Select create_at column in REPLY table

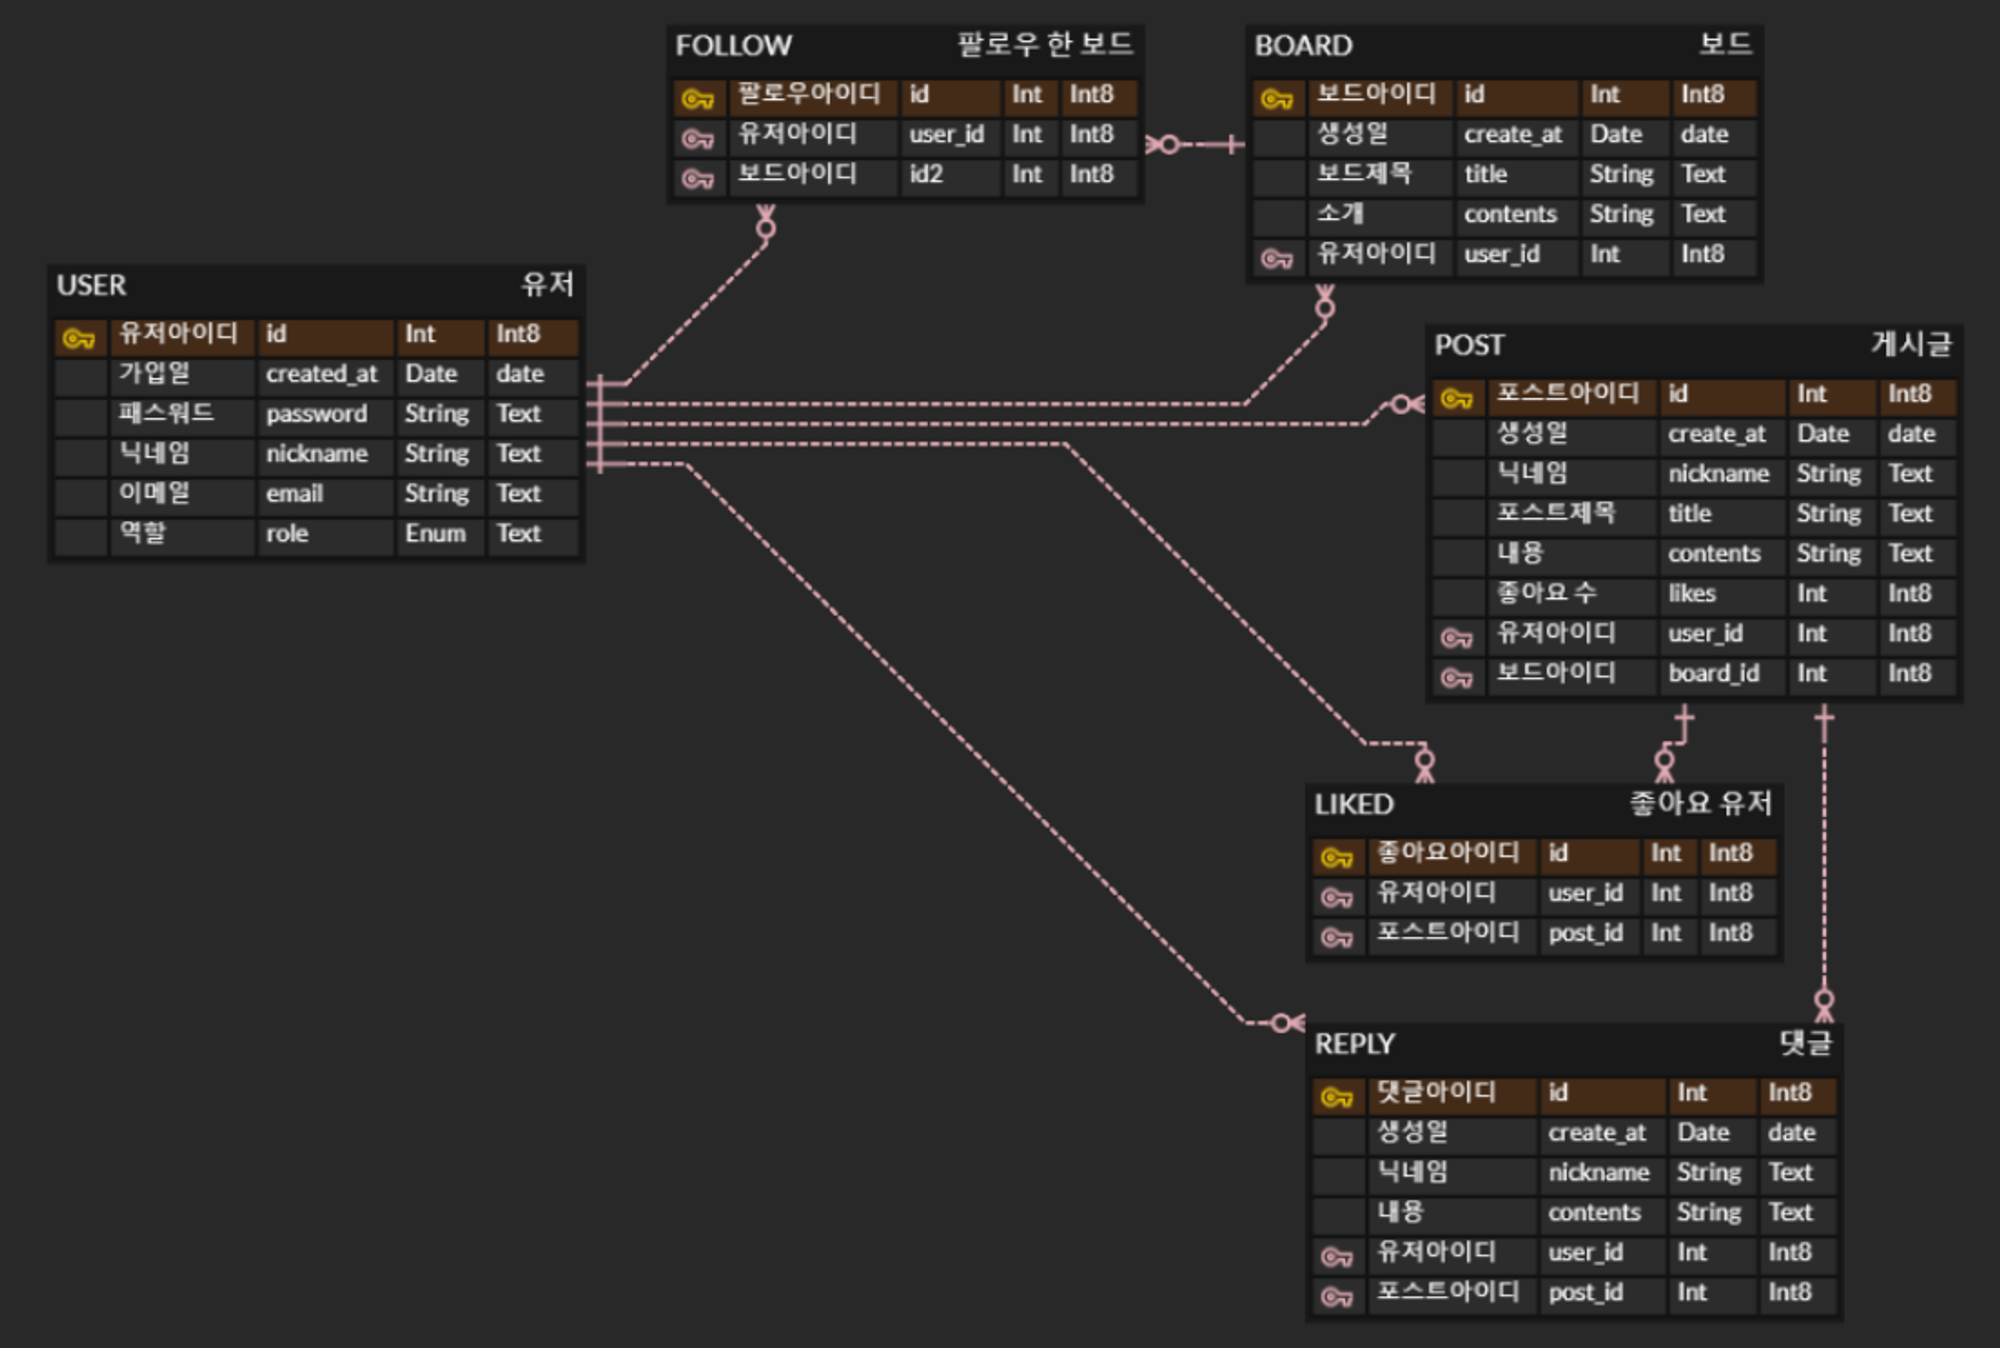(1597, 1133)
